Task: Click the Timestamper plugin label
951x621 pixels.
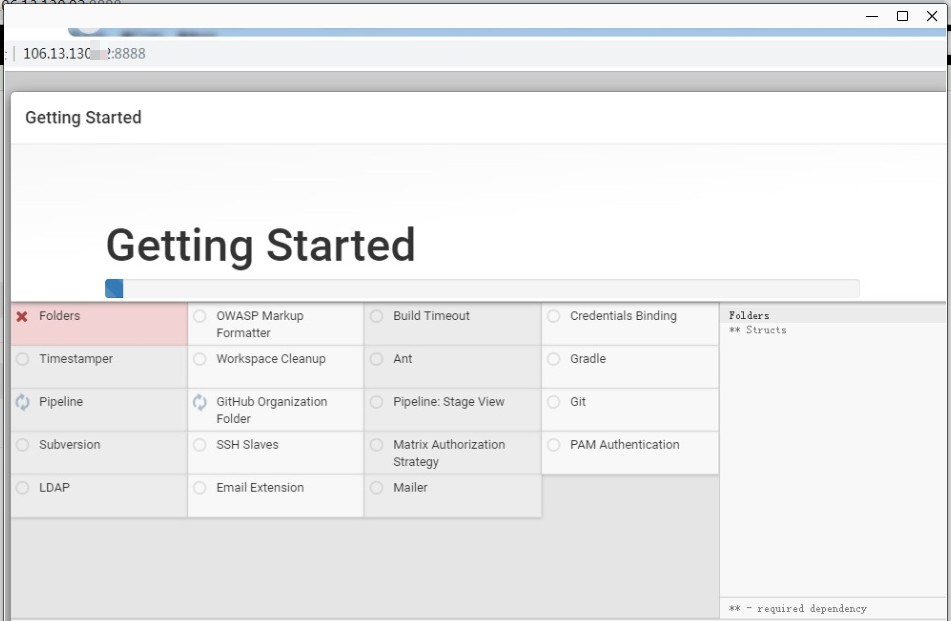Action: (x=76, y=359)
